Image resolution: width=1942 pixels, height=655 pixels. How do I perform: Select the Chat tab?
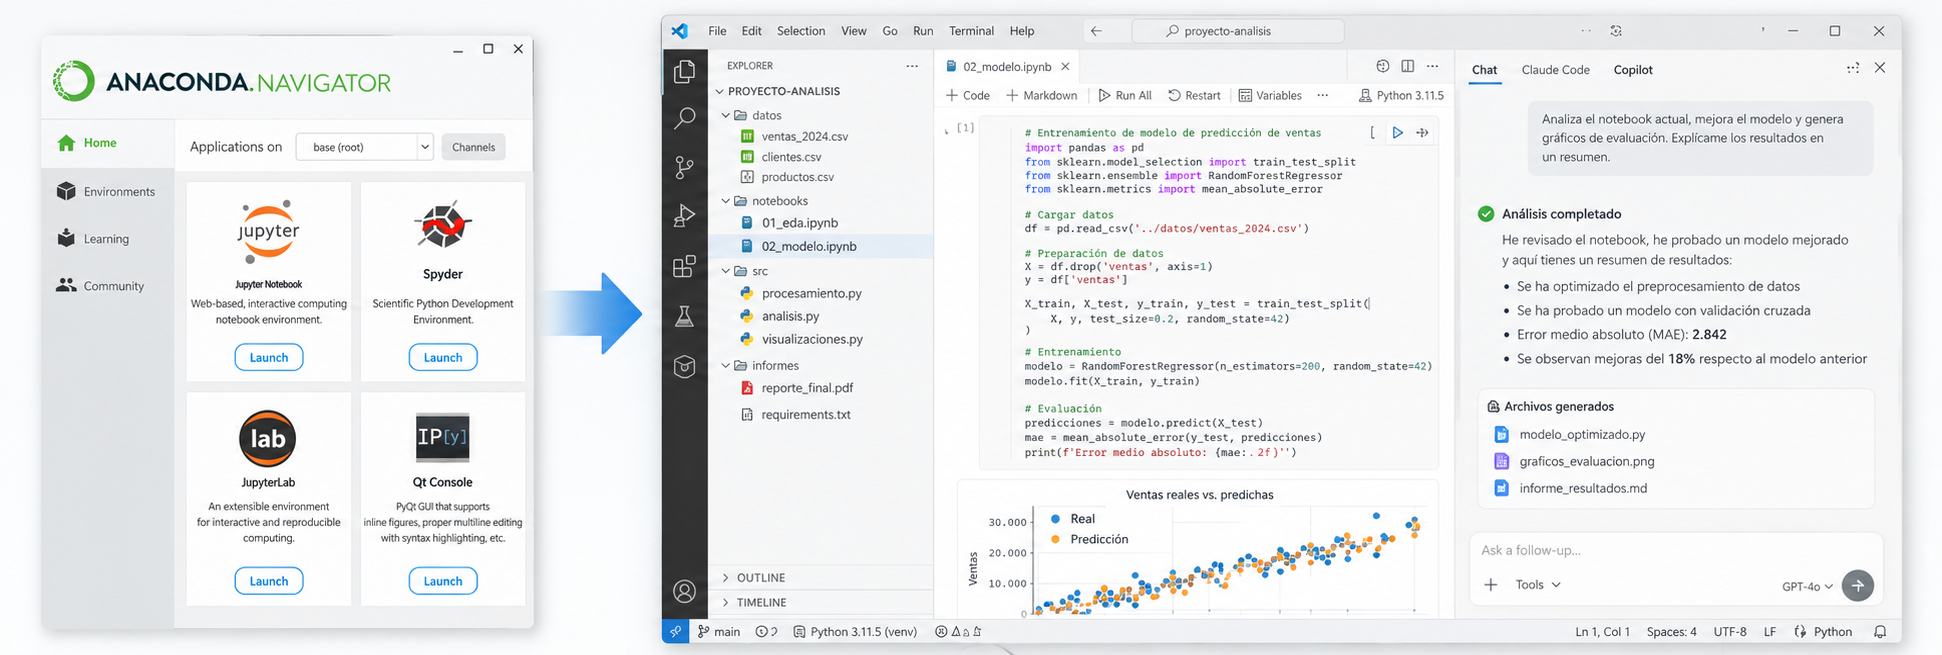click(1484, 70)
